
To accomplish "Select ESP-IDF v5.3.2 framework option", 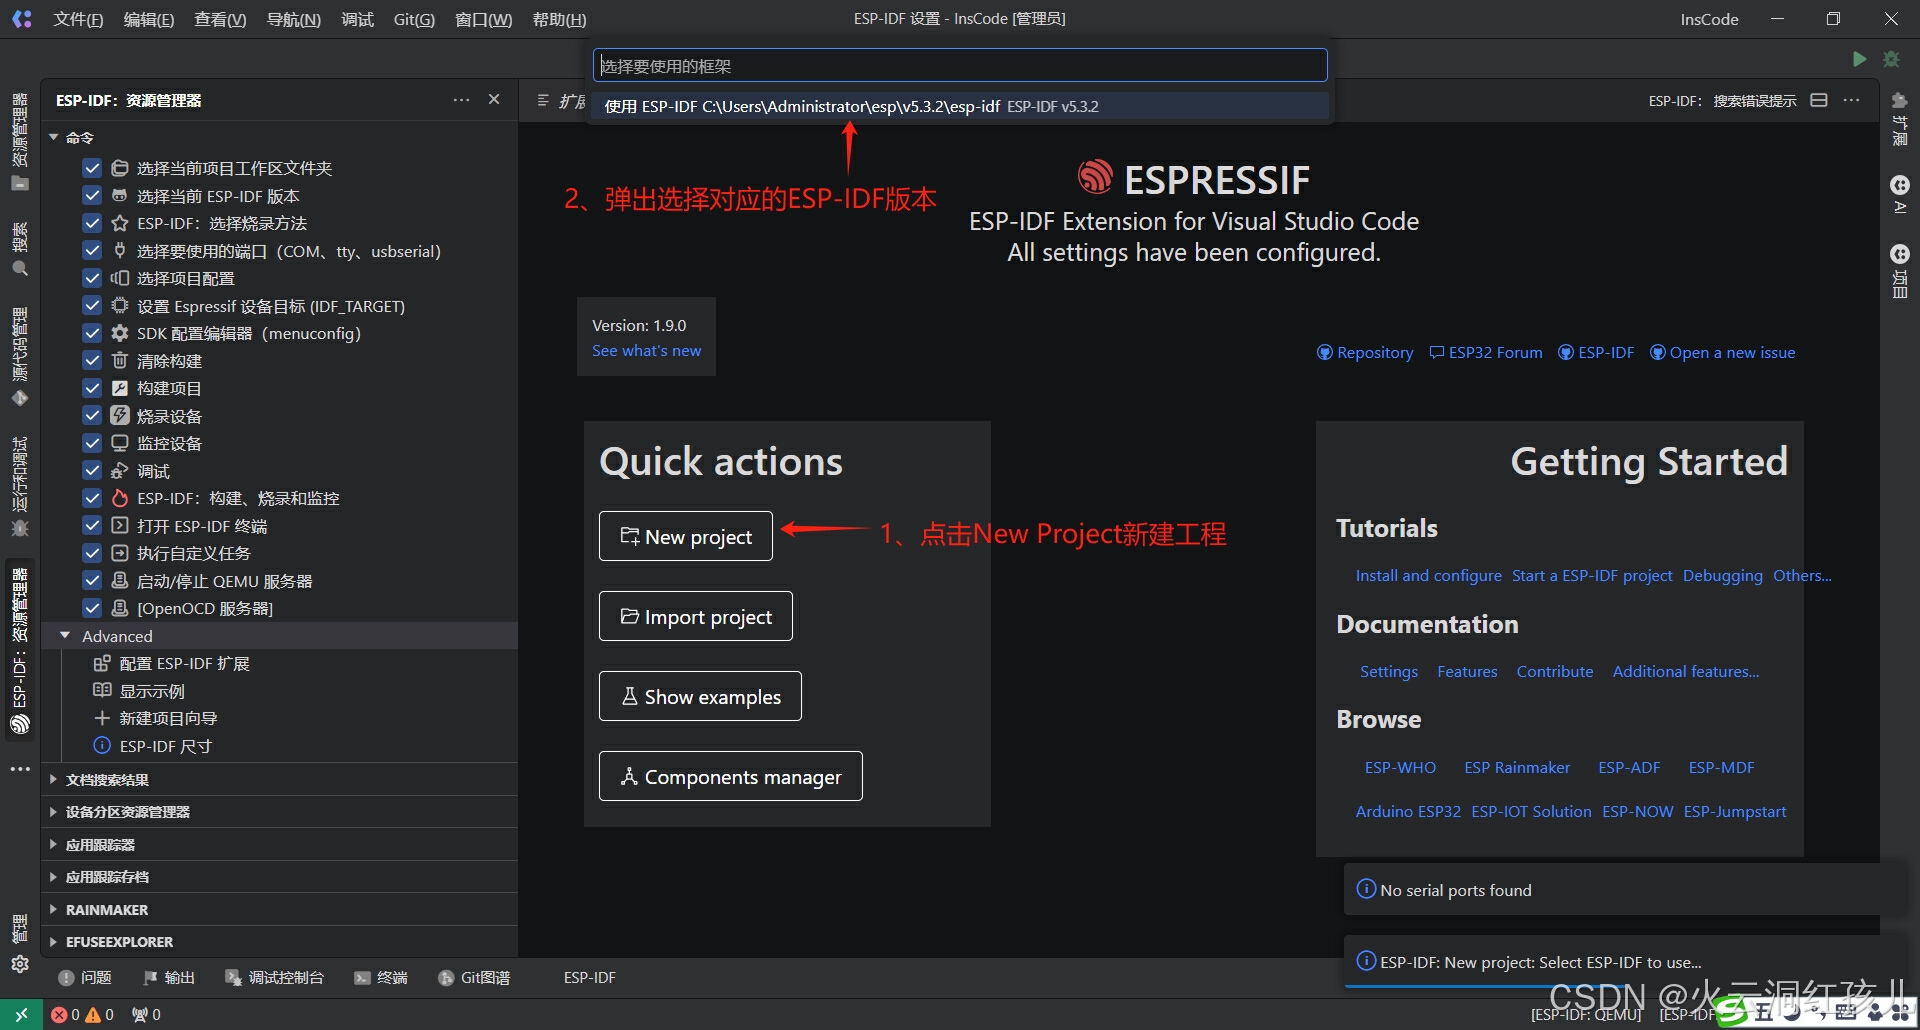I will (x=960, y=106).
